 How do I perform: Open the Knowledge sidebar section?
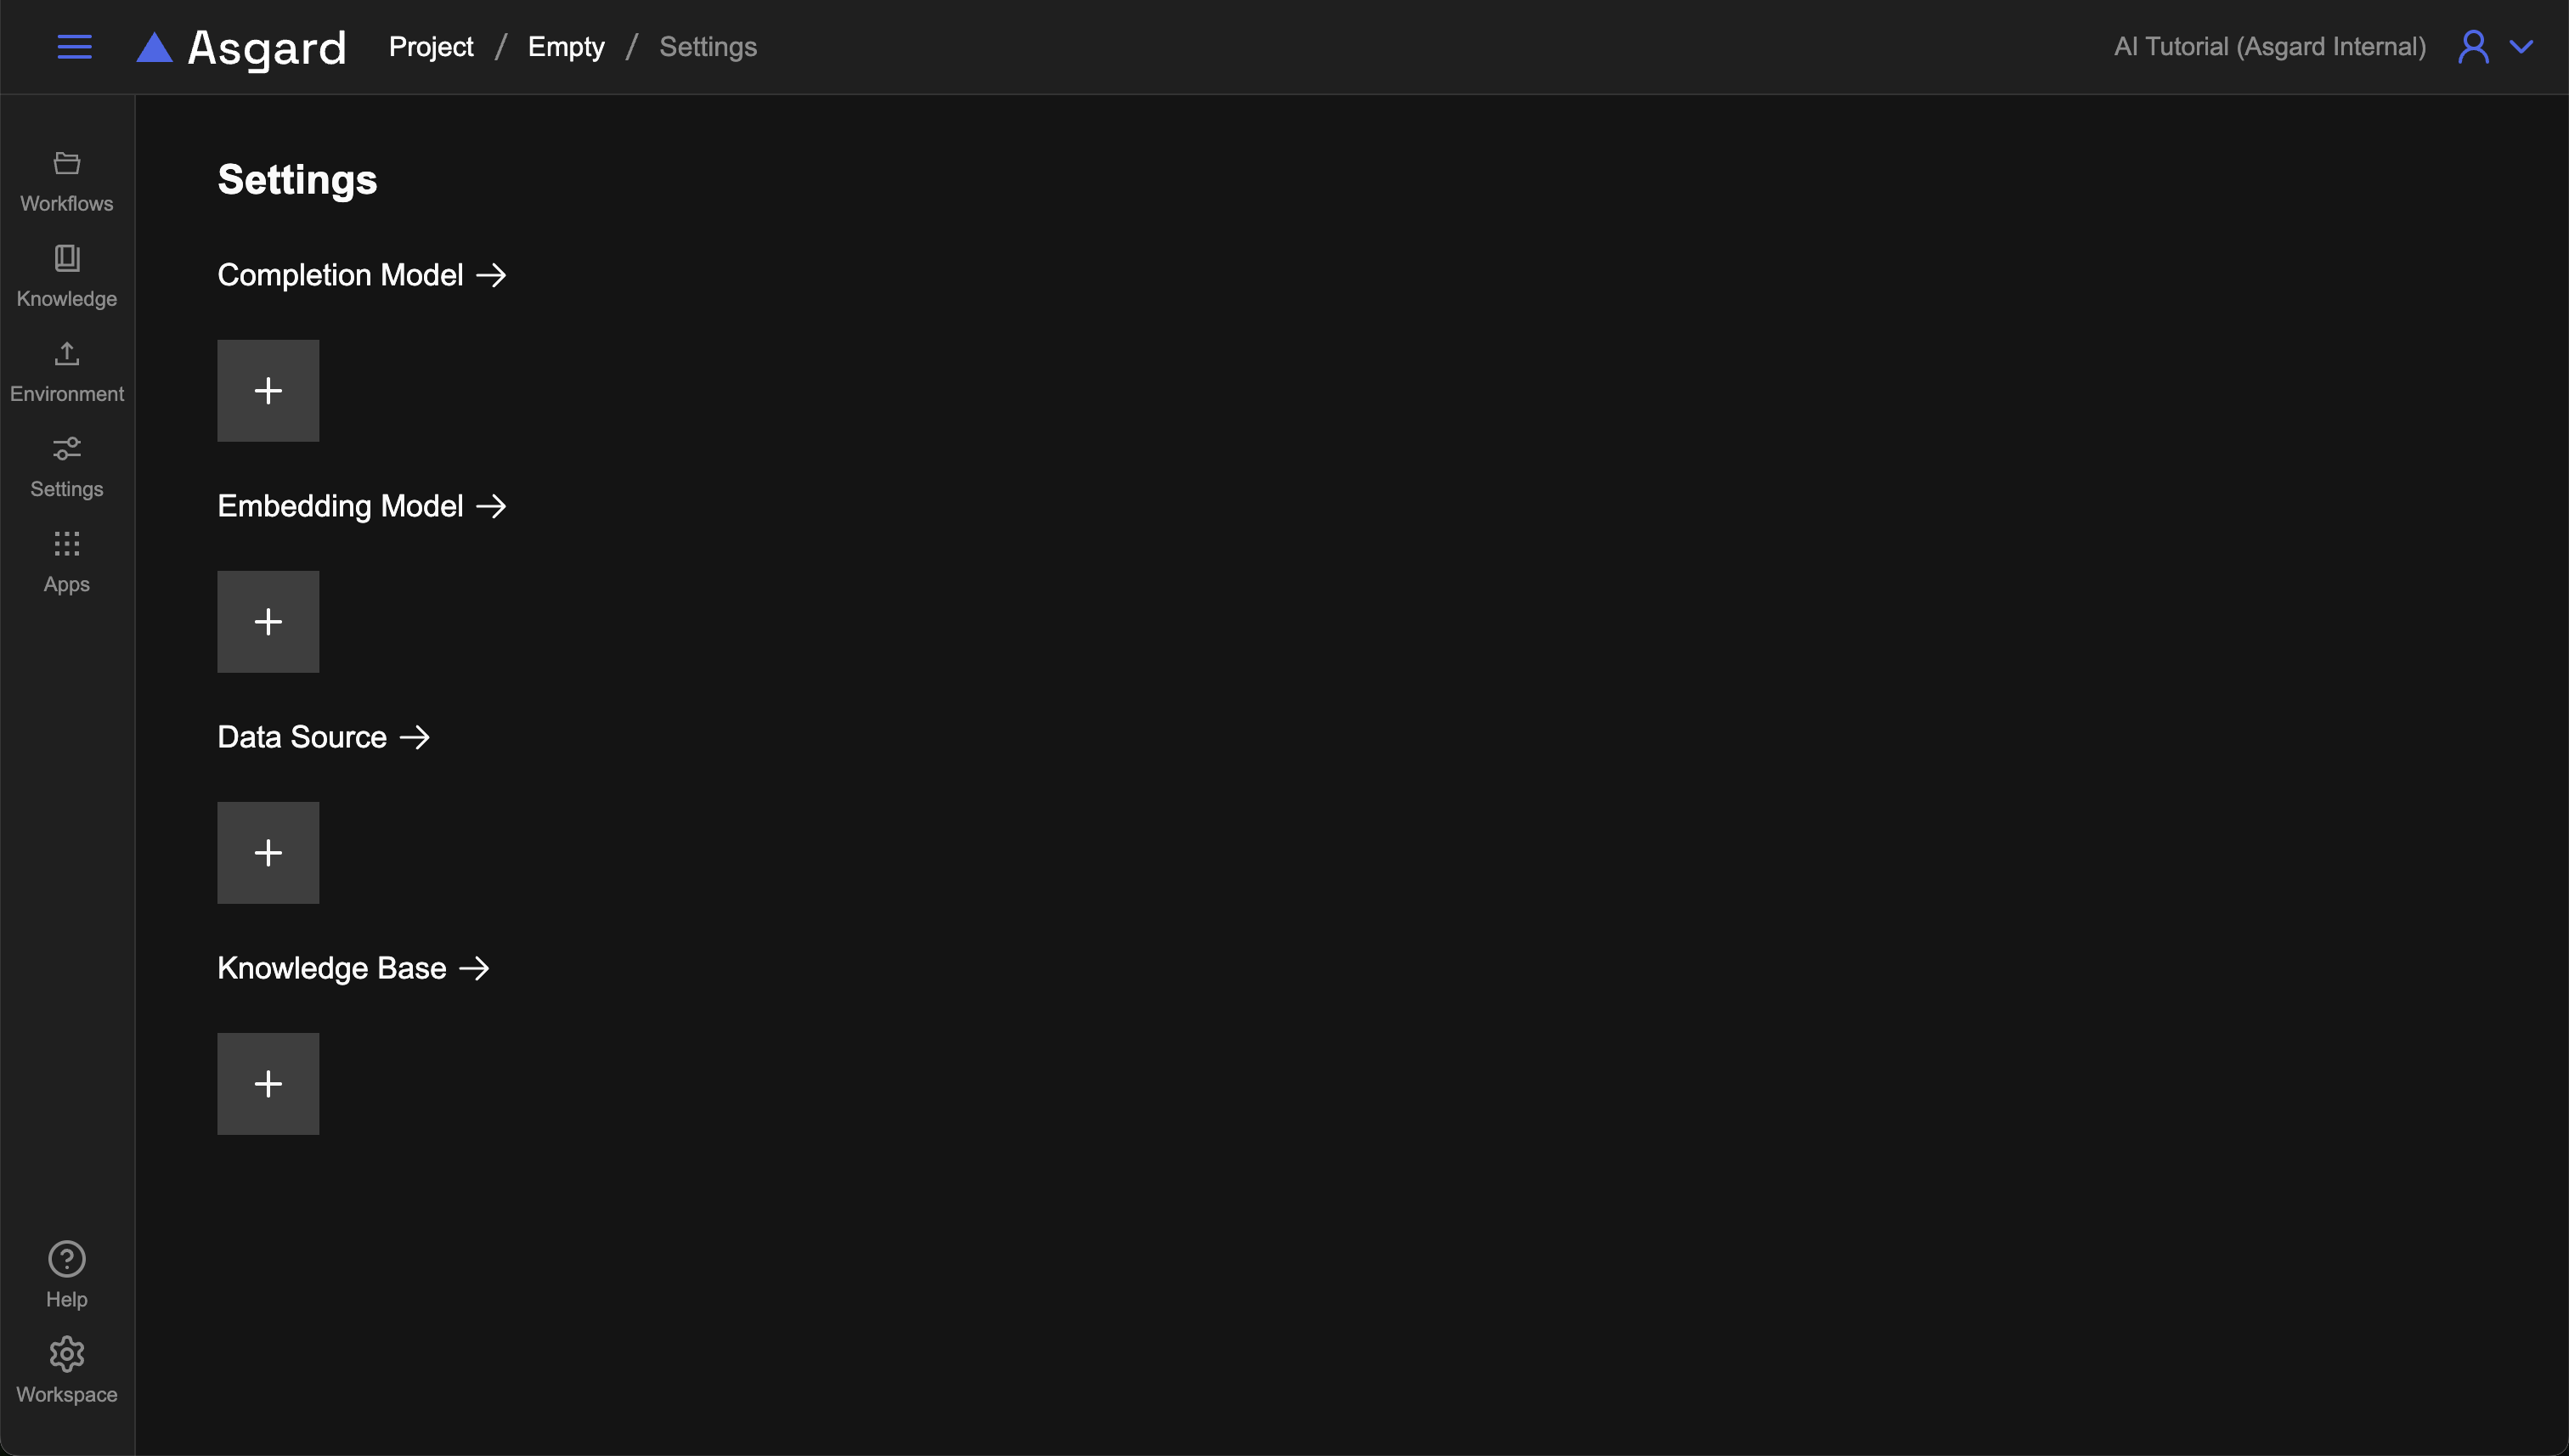click(67, 276)
